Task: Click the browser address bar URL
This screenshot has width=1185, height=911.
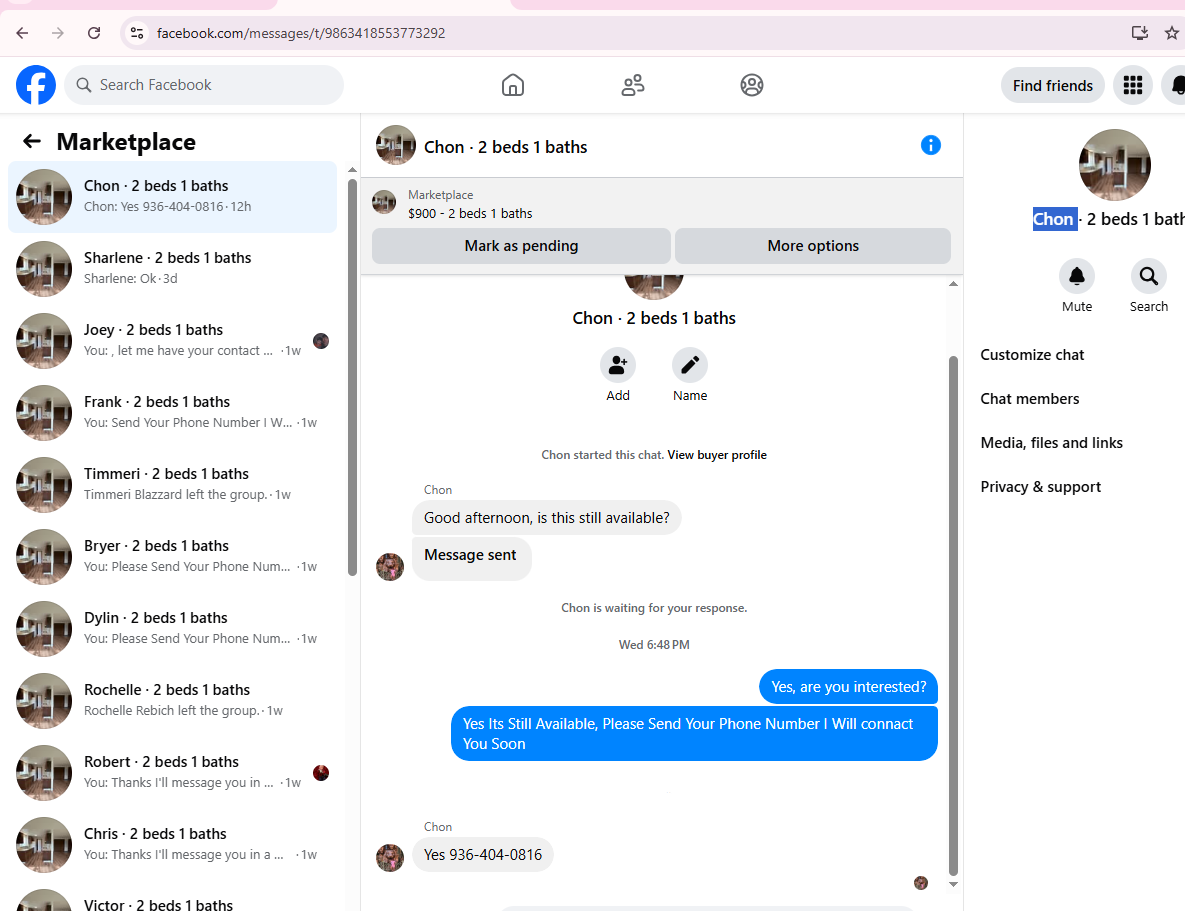Action: pyautogui.click(x=301, y=33)
